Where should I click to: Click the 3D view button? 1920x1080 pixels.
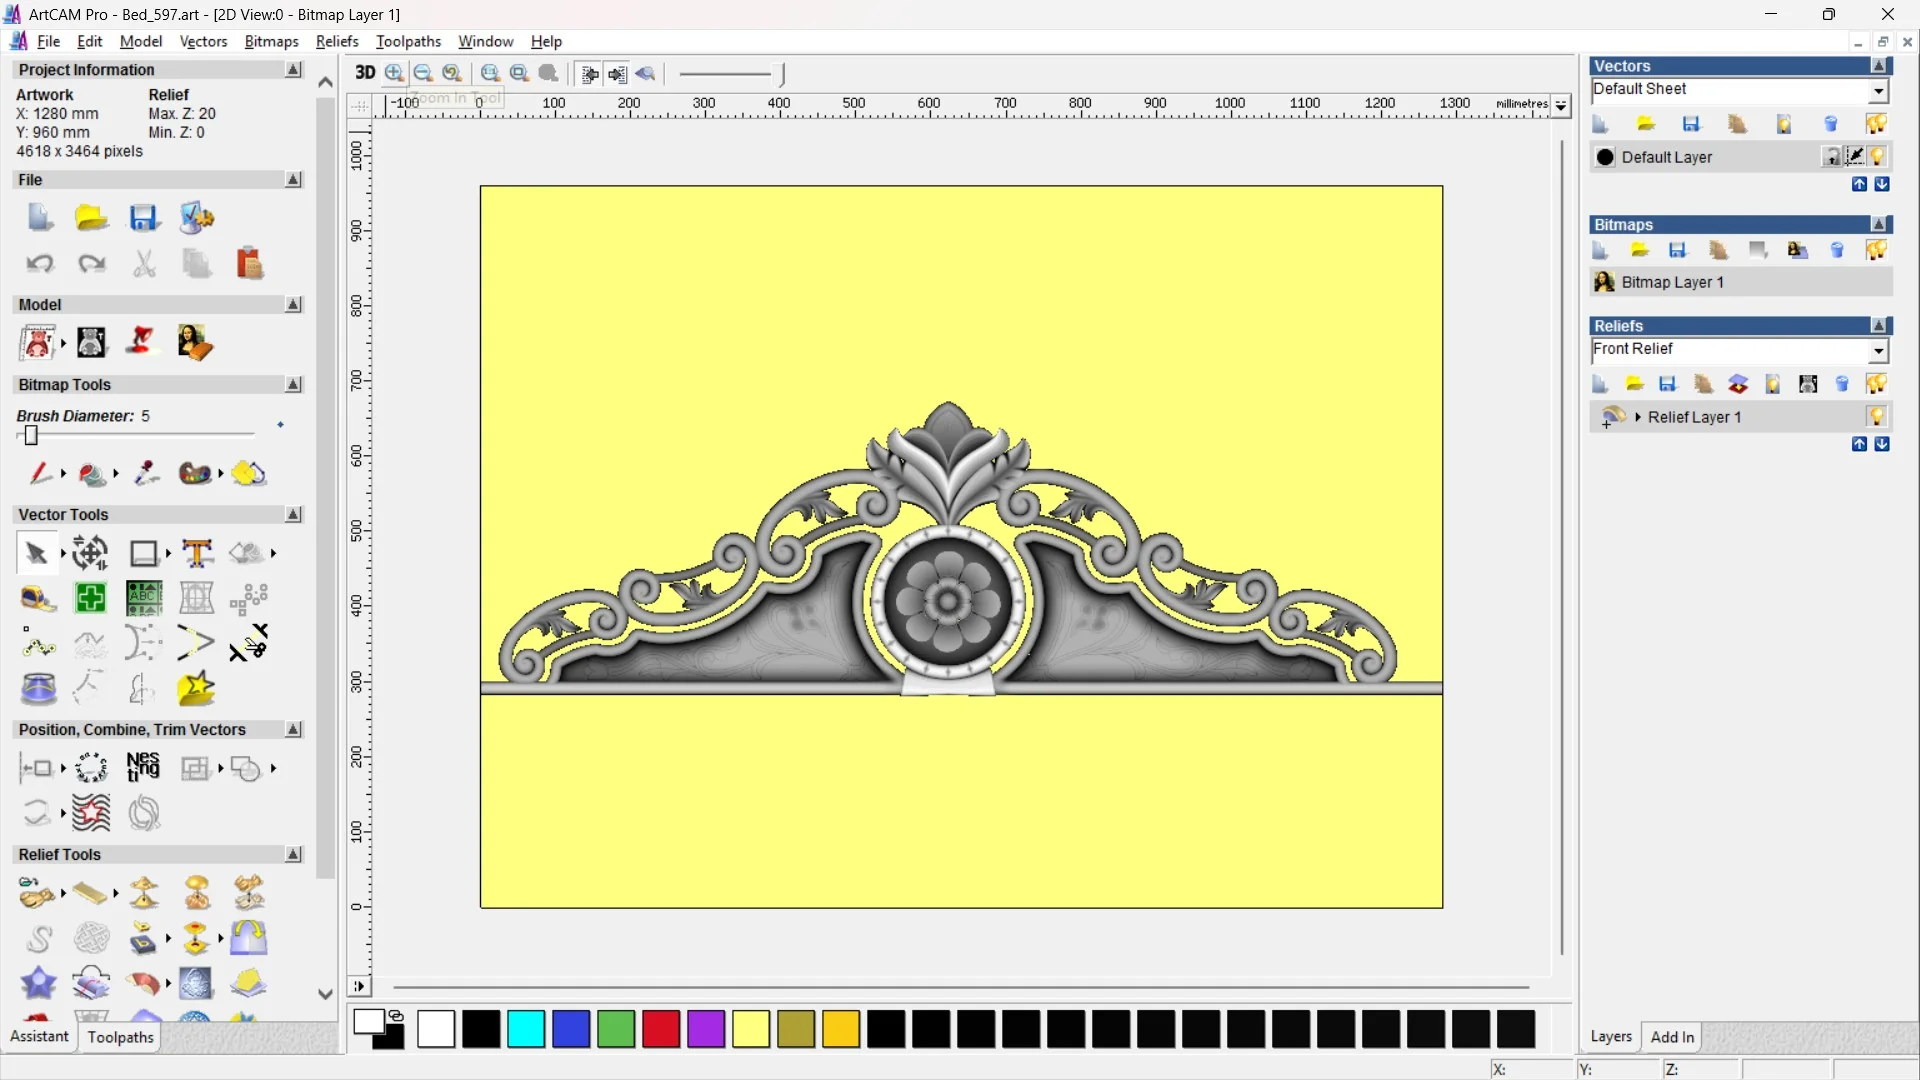point(365,73)
